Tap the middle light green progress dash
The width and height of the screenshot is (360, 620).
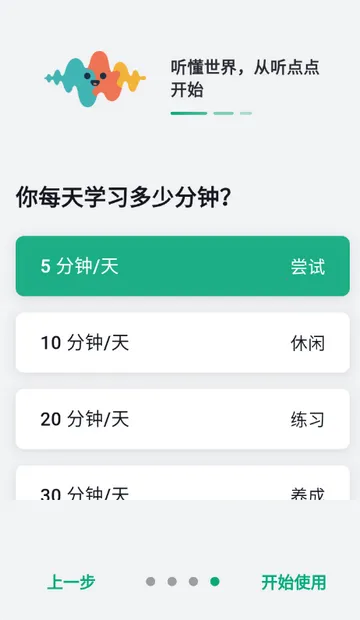(x=224, y=113)
